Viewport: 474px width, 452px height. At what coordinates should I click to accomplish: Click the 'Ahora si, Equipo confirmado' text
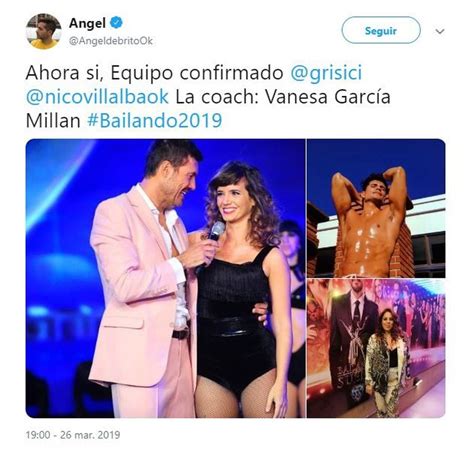(x=154, y=73)
